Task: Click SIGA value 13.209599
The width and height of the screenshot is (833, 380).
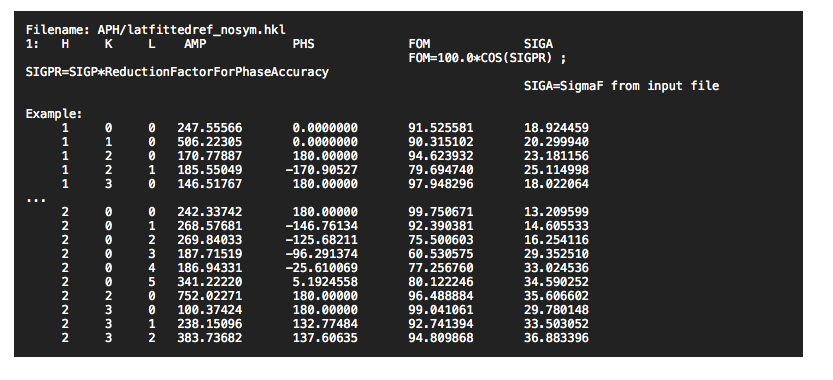Action: [x=556, y=212]
